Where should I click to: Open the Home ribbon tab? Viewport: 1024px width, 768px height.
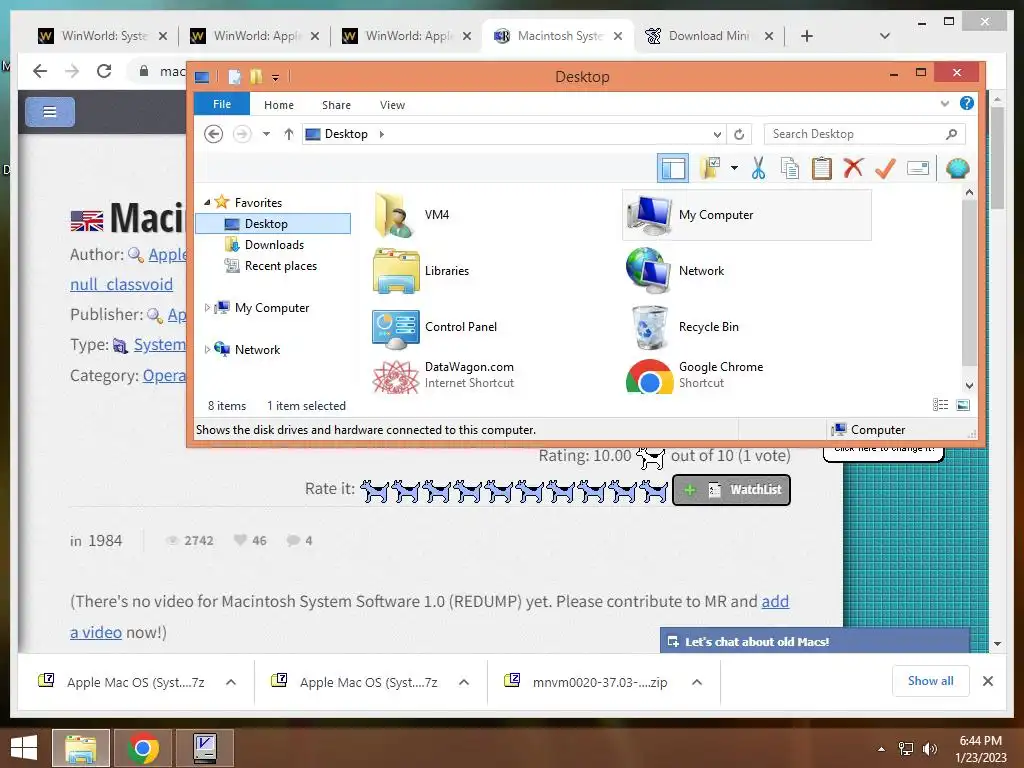[279, 104]
